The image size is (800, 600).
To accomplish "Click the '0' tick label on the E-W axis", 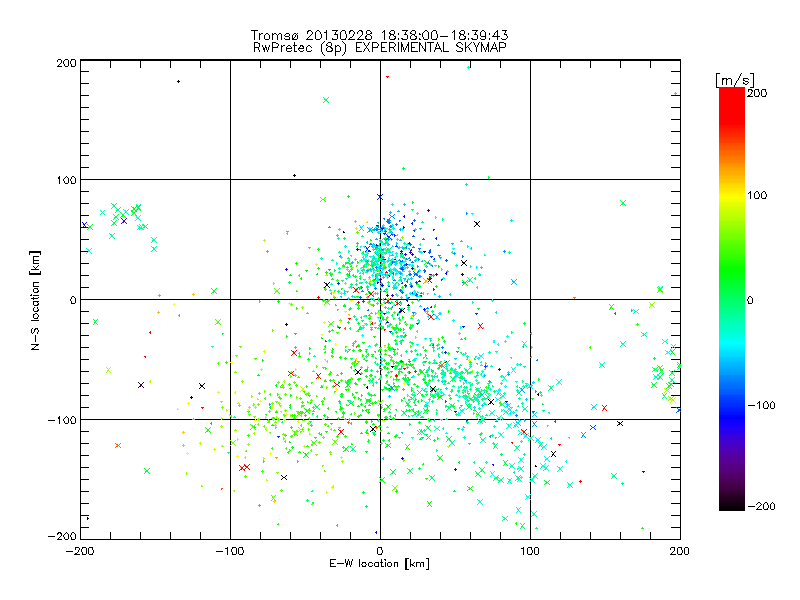I will tap(380, 551).
